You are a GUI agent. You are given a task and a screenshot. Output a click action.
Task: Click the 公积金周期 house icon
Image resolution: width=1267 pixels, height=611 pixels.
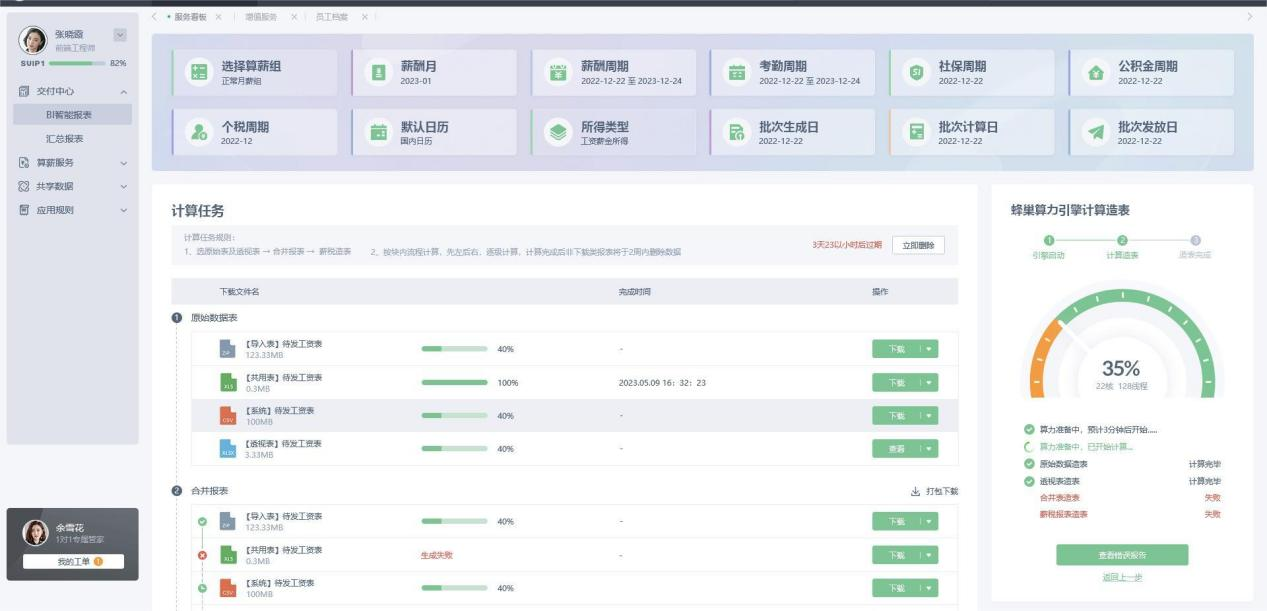pos(1096,72)
